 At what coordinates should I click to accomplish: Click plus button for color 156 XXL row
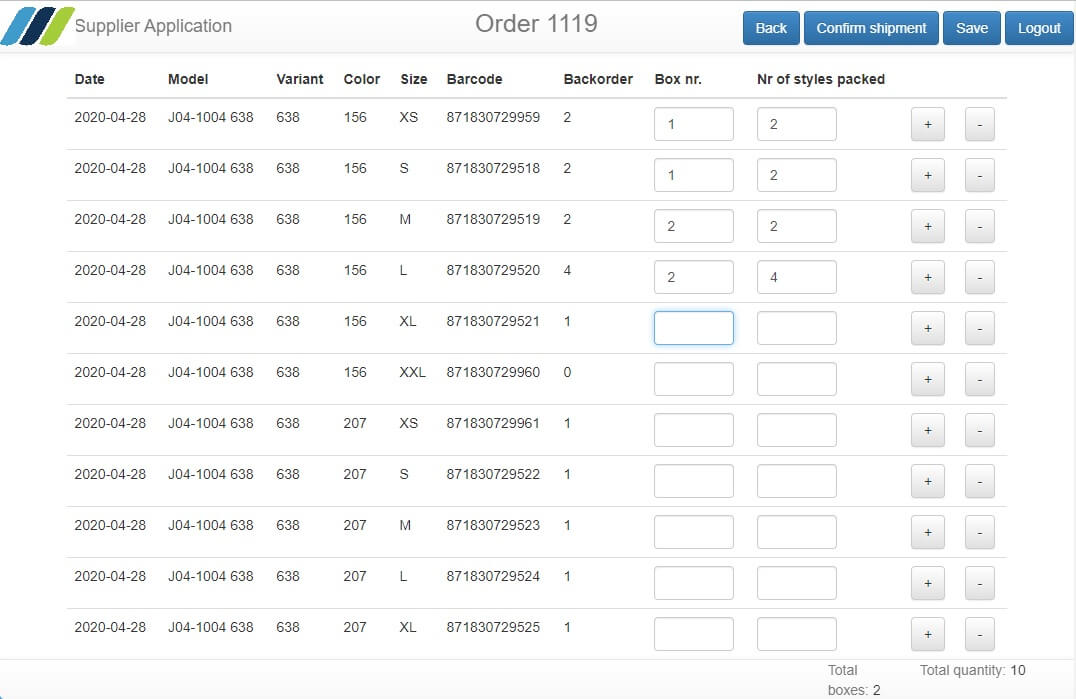(927, 380)
